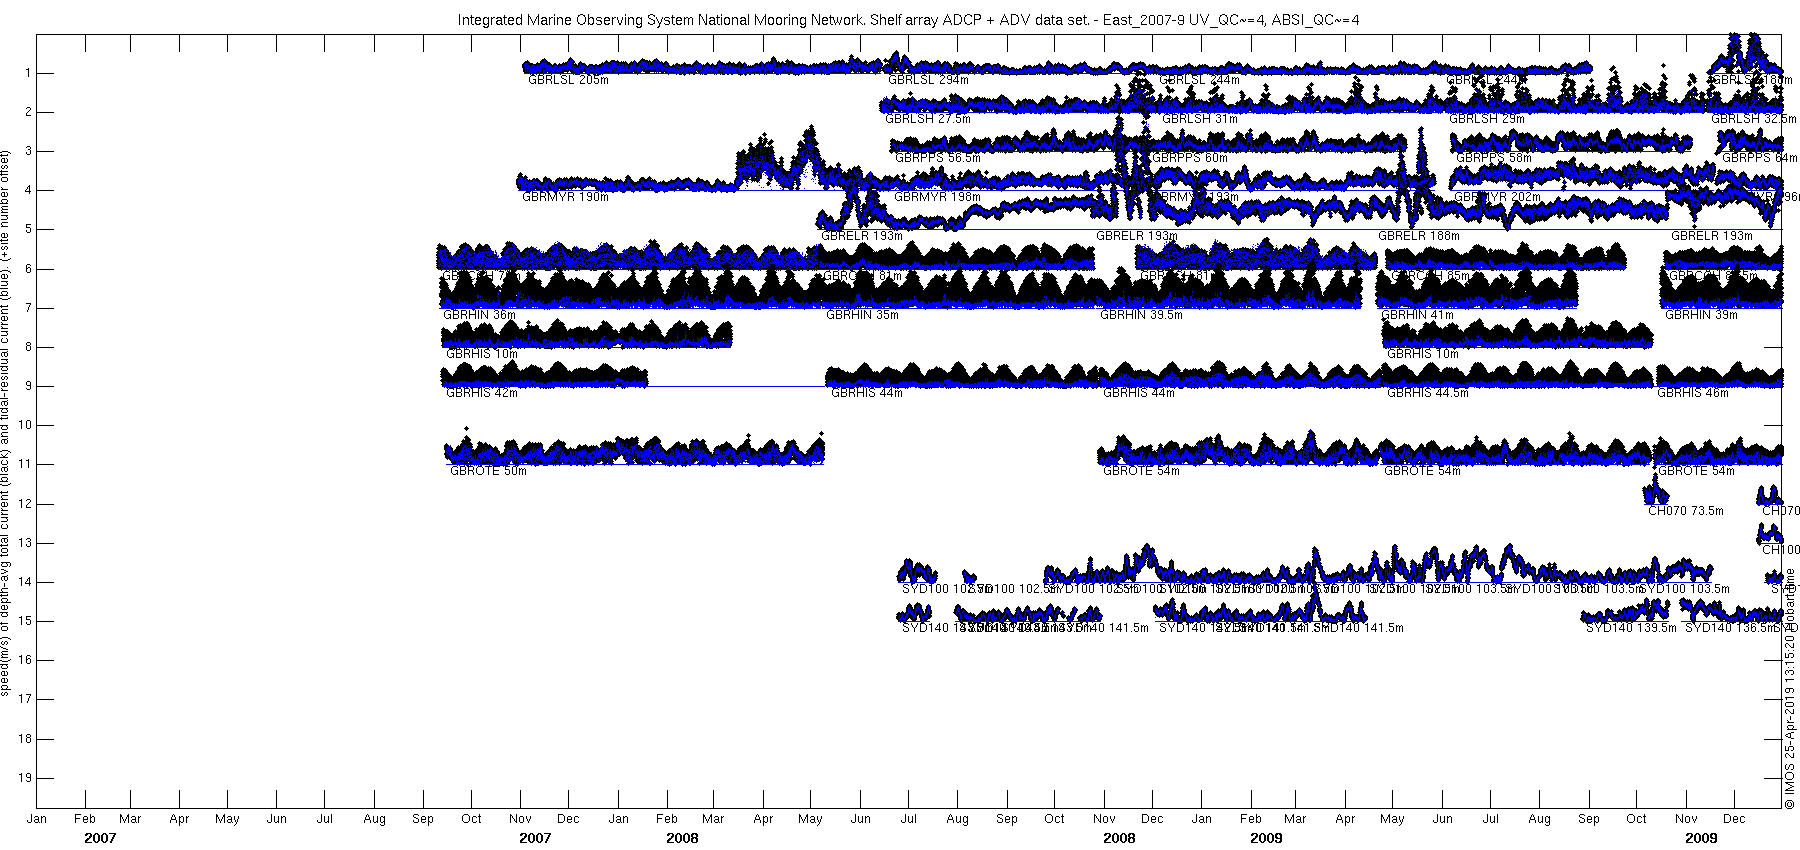Pick y-axis tick label 9
1800x850 pixels.
29,386
